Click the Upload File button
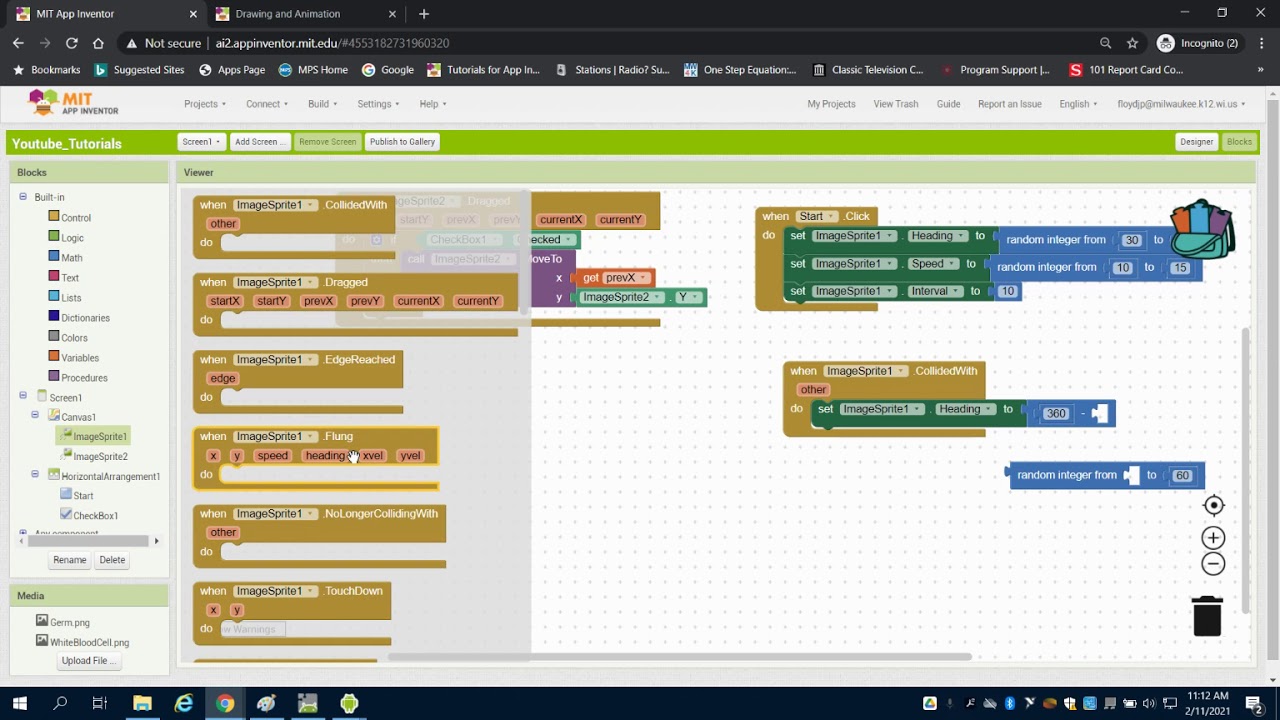 tap(89, 661)
